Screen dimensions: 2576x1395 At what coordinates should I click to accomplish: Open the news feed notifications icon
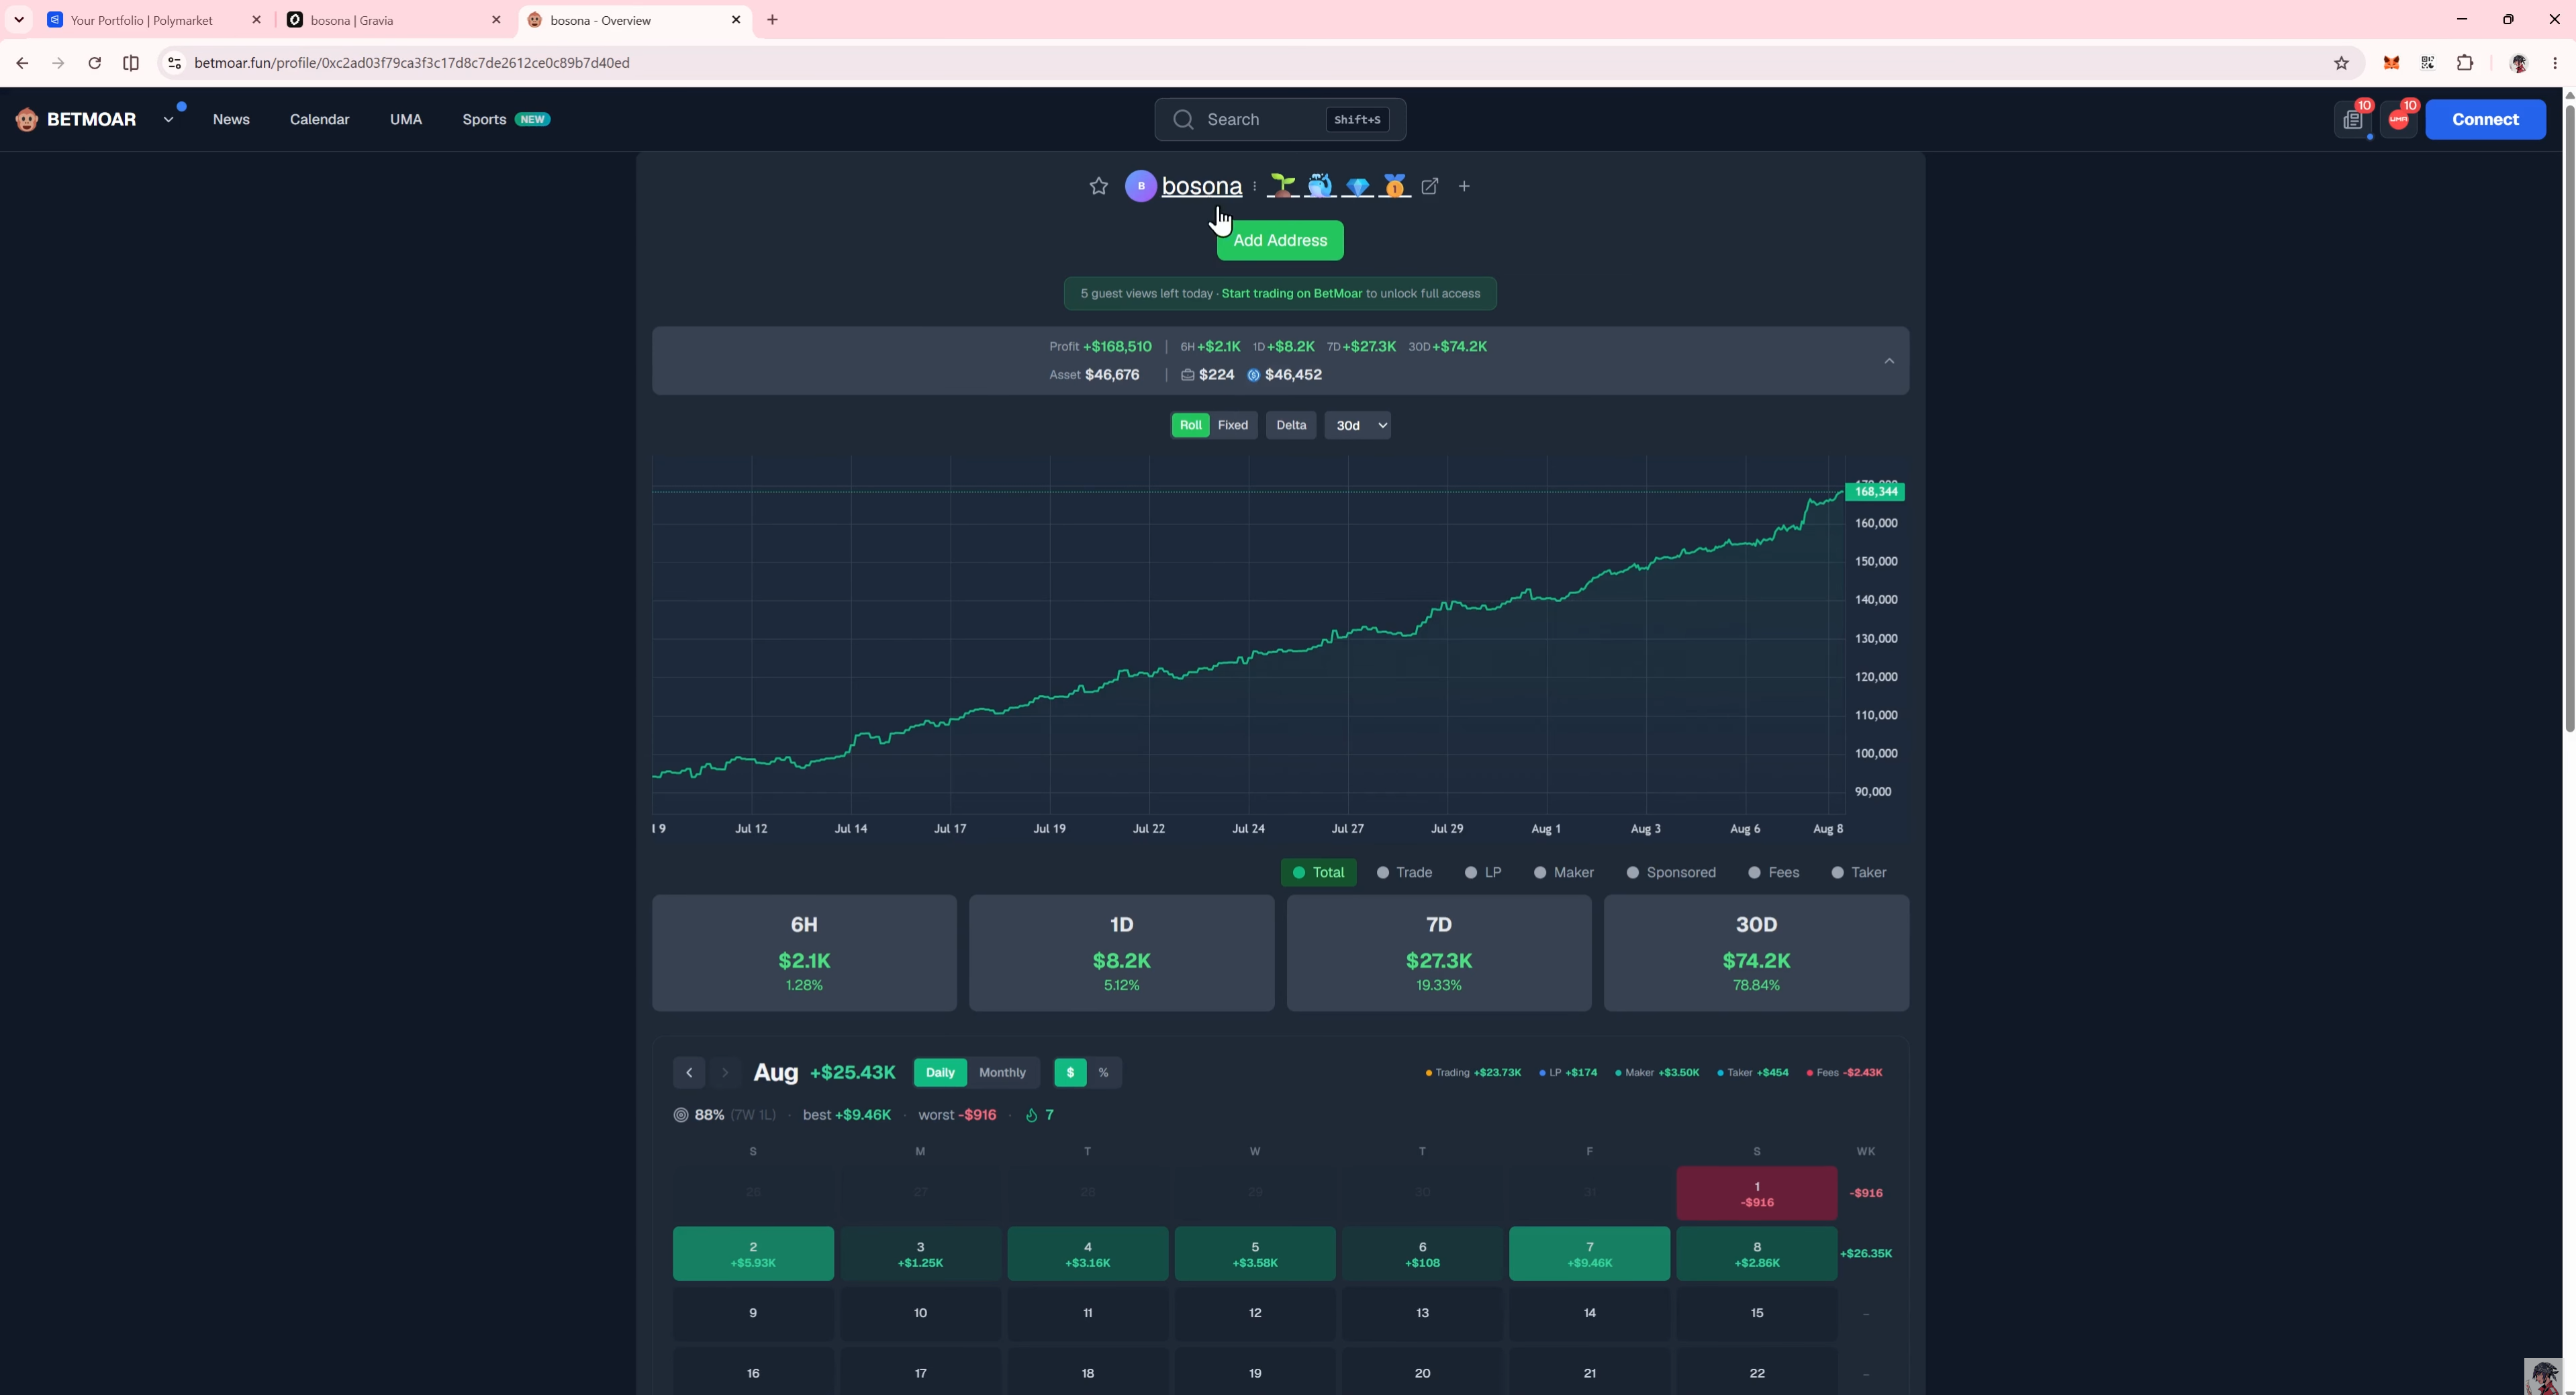click(2353, 120)
